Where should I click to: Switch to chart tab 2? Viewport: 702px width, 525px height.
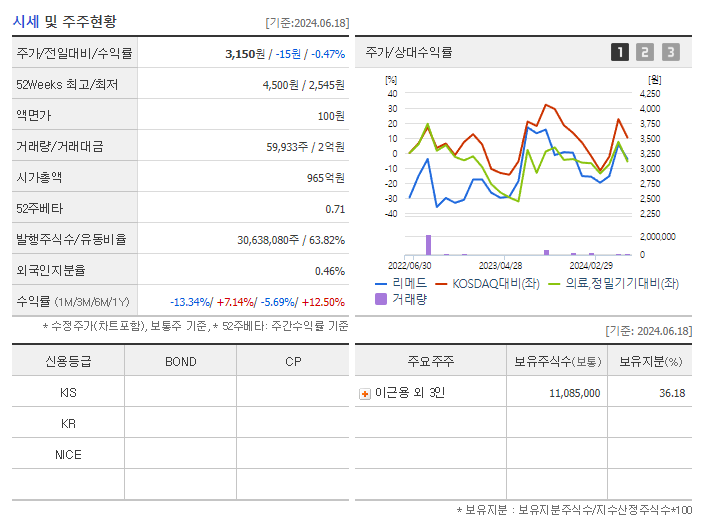click(645, 52)
